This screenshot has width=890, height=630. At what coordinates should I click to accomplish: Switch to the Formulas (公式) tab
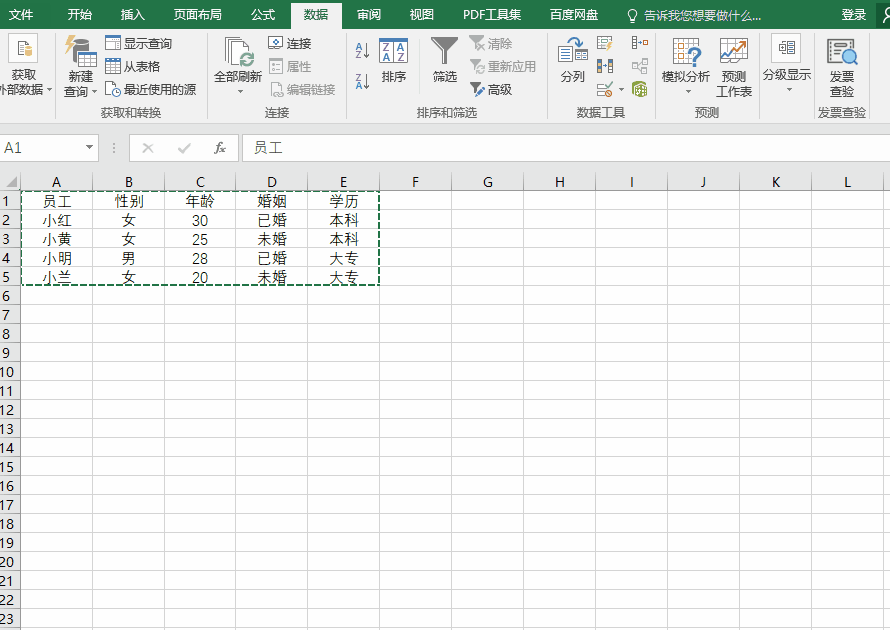pyautogui.click(x=263, y=15)
